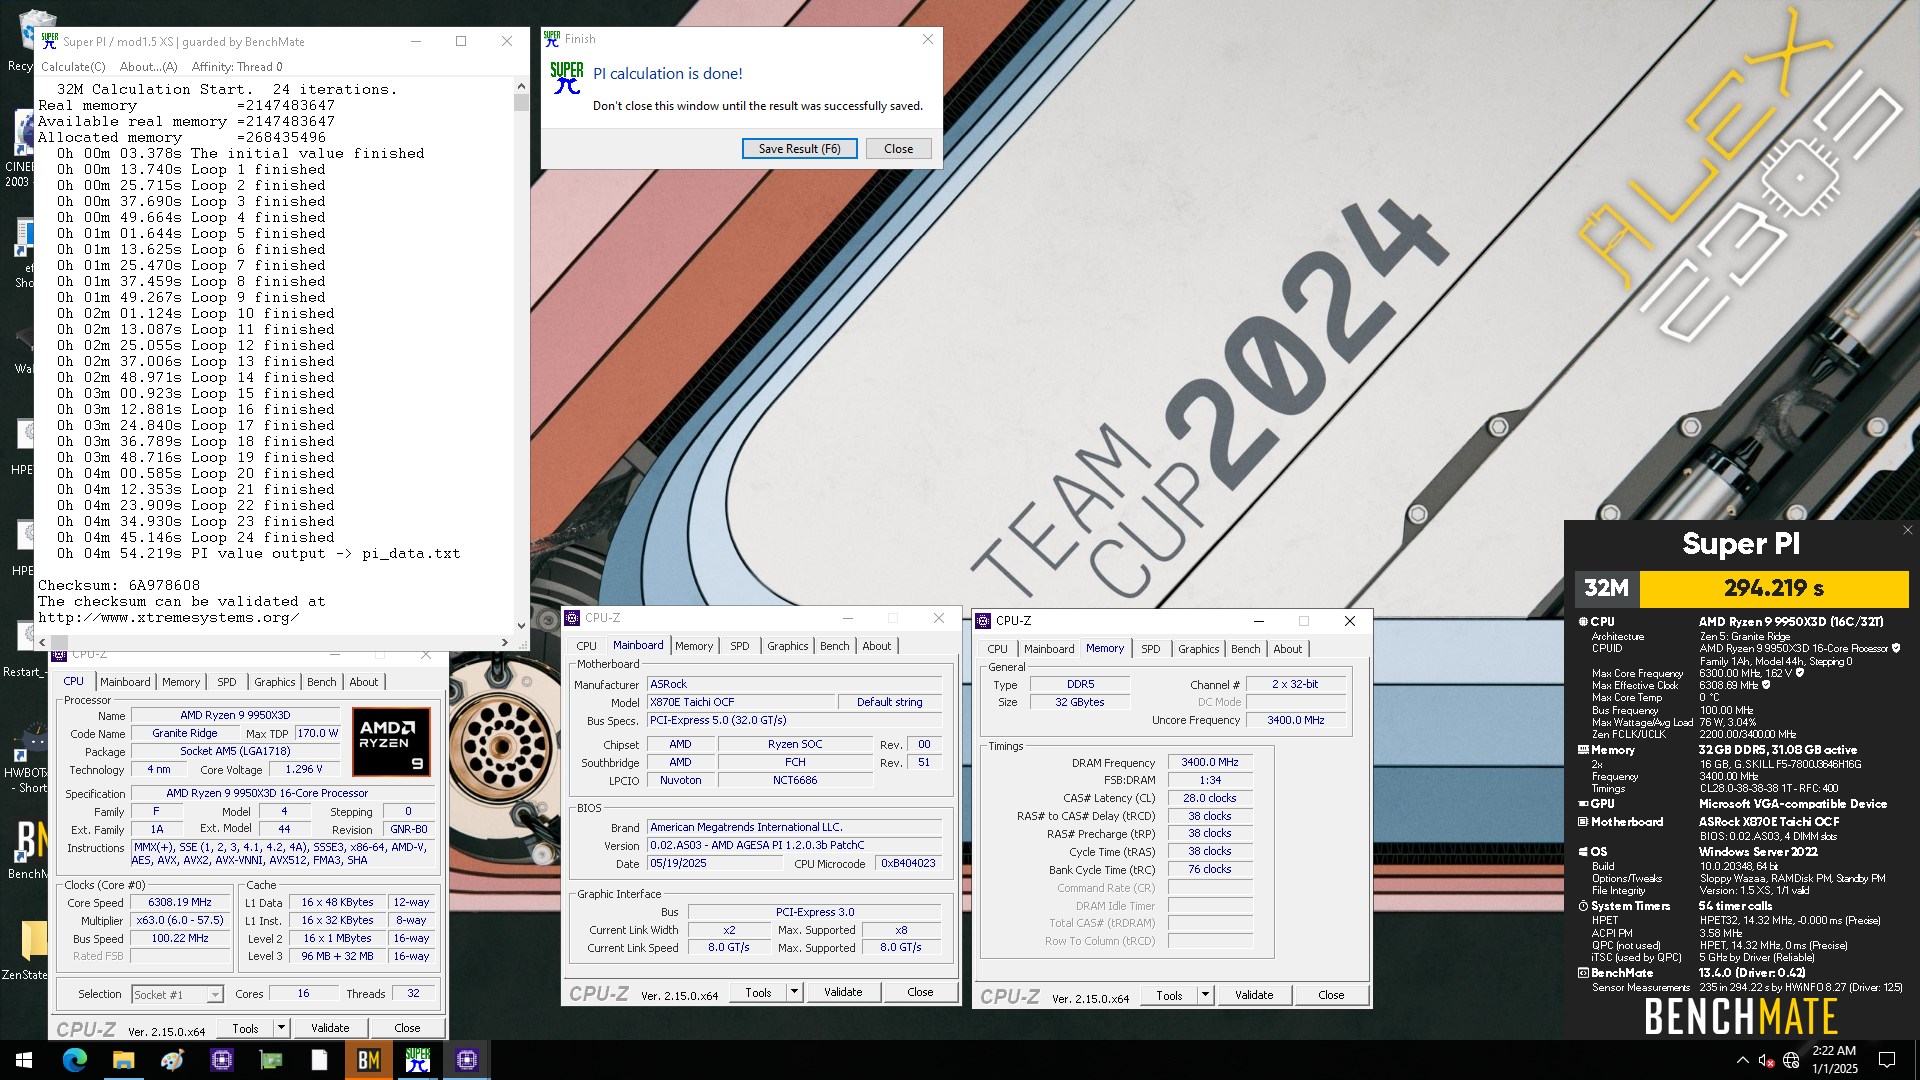
Task: Click scroll-up arrow in Super PI log
Action: click(521, 86)
